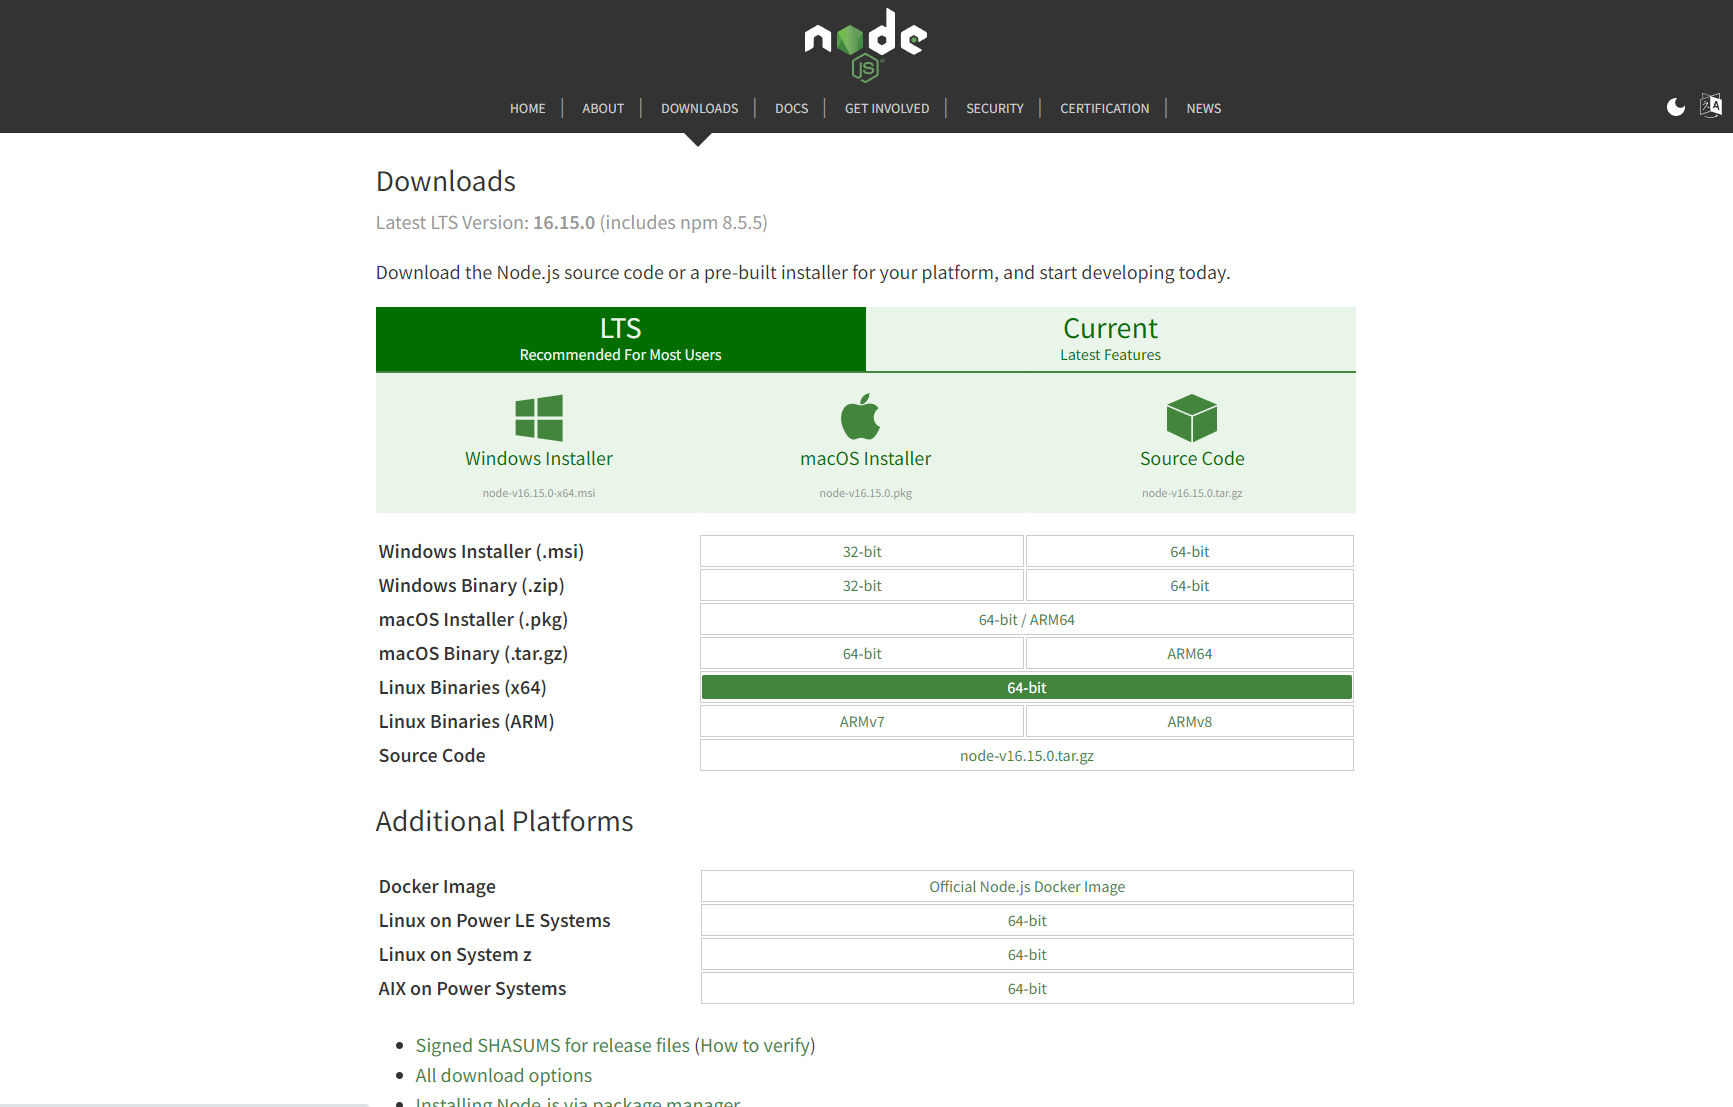Open the DOCS menu item
Screen dimensions: 1733x1107
tap(791, 109)
